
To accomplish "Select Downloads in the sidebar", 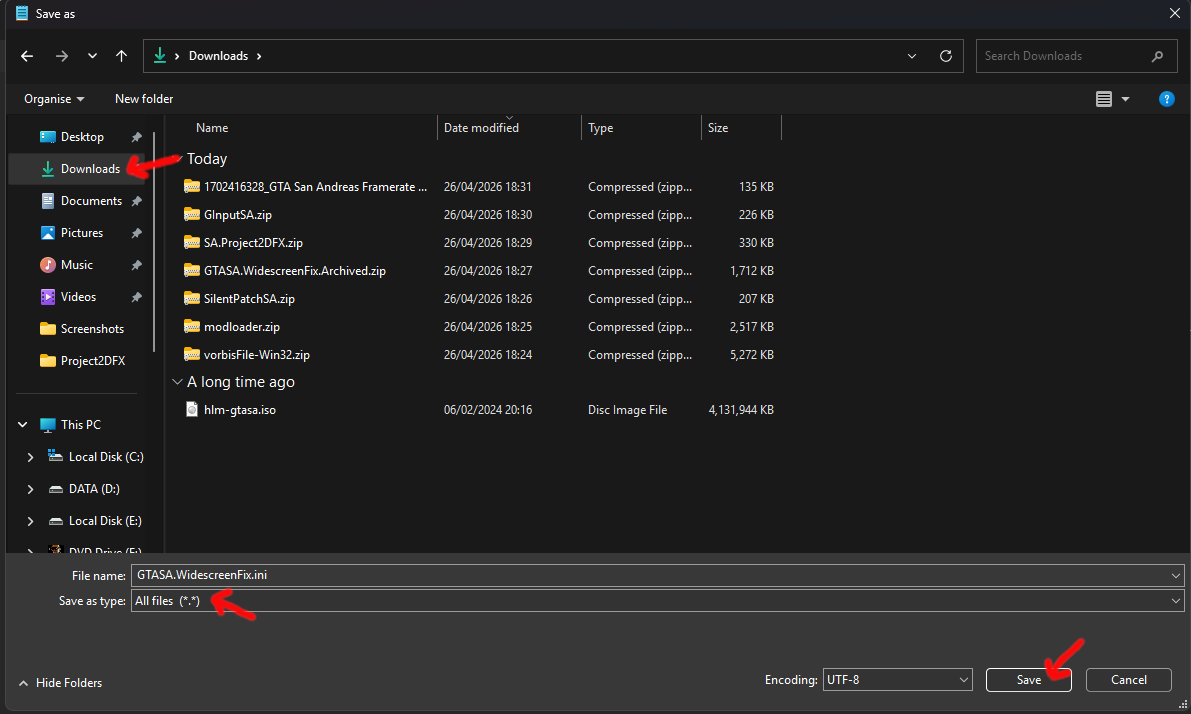I will pos(82,169).
